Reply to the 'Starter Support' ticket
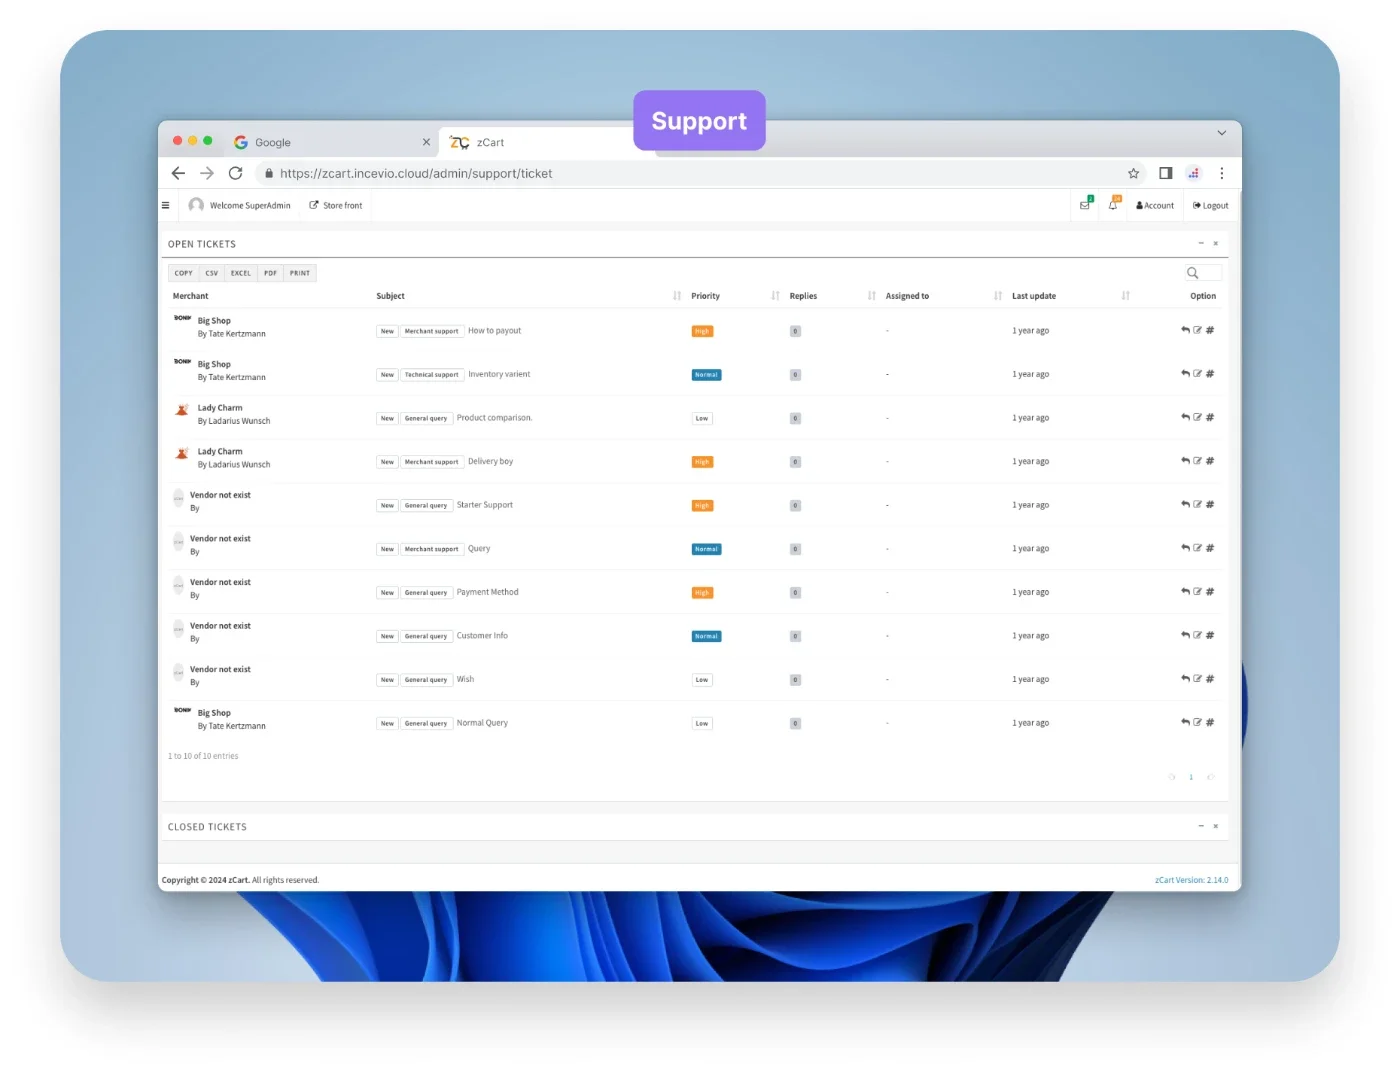1400x1072 pixels. click(x=1185, y=505)
